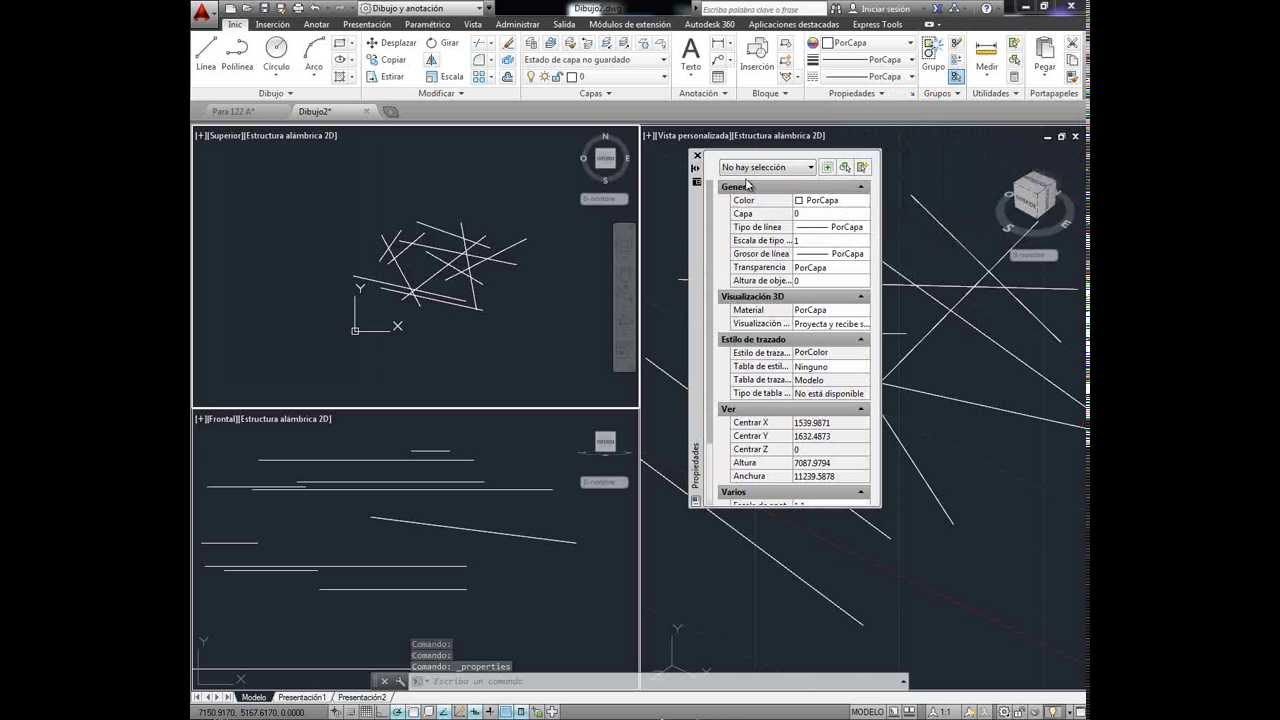
Task: Click the print icon in quick access toolbar
Action: click(x=298, y=8)
